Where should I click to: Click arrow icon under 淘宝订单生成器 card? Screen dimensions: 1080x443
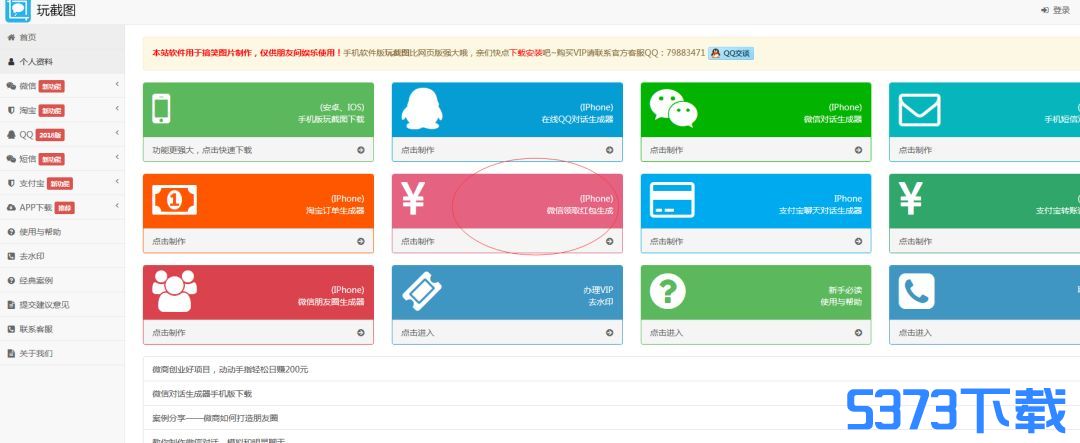[361, 241]
